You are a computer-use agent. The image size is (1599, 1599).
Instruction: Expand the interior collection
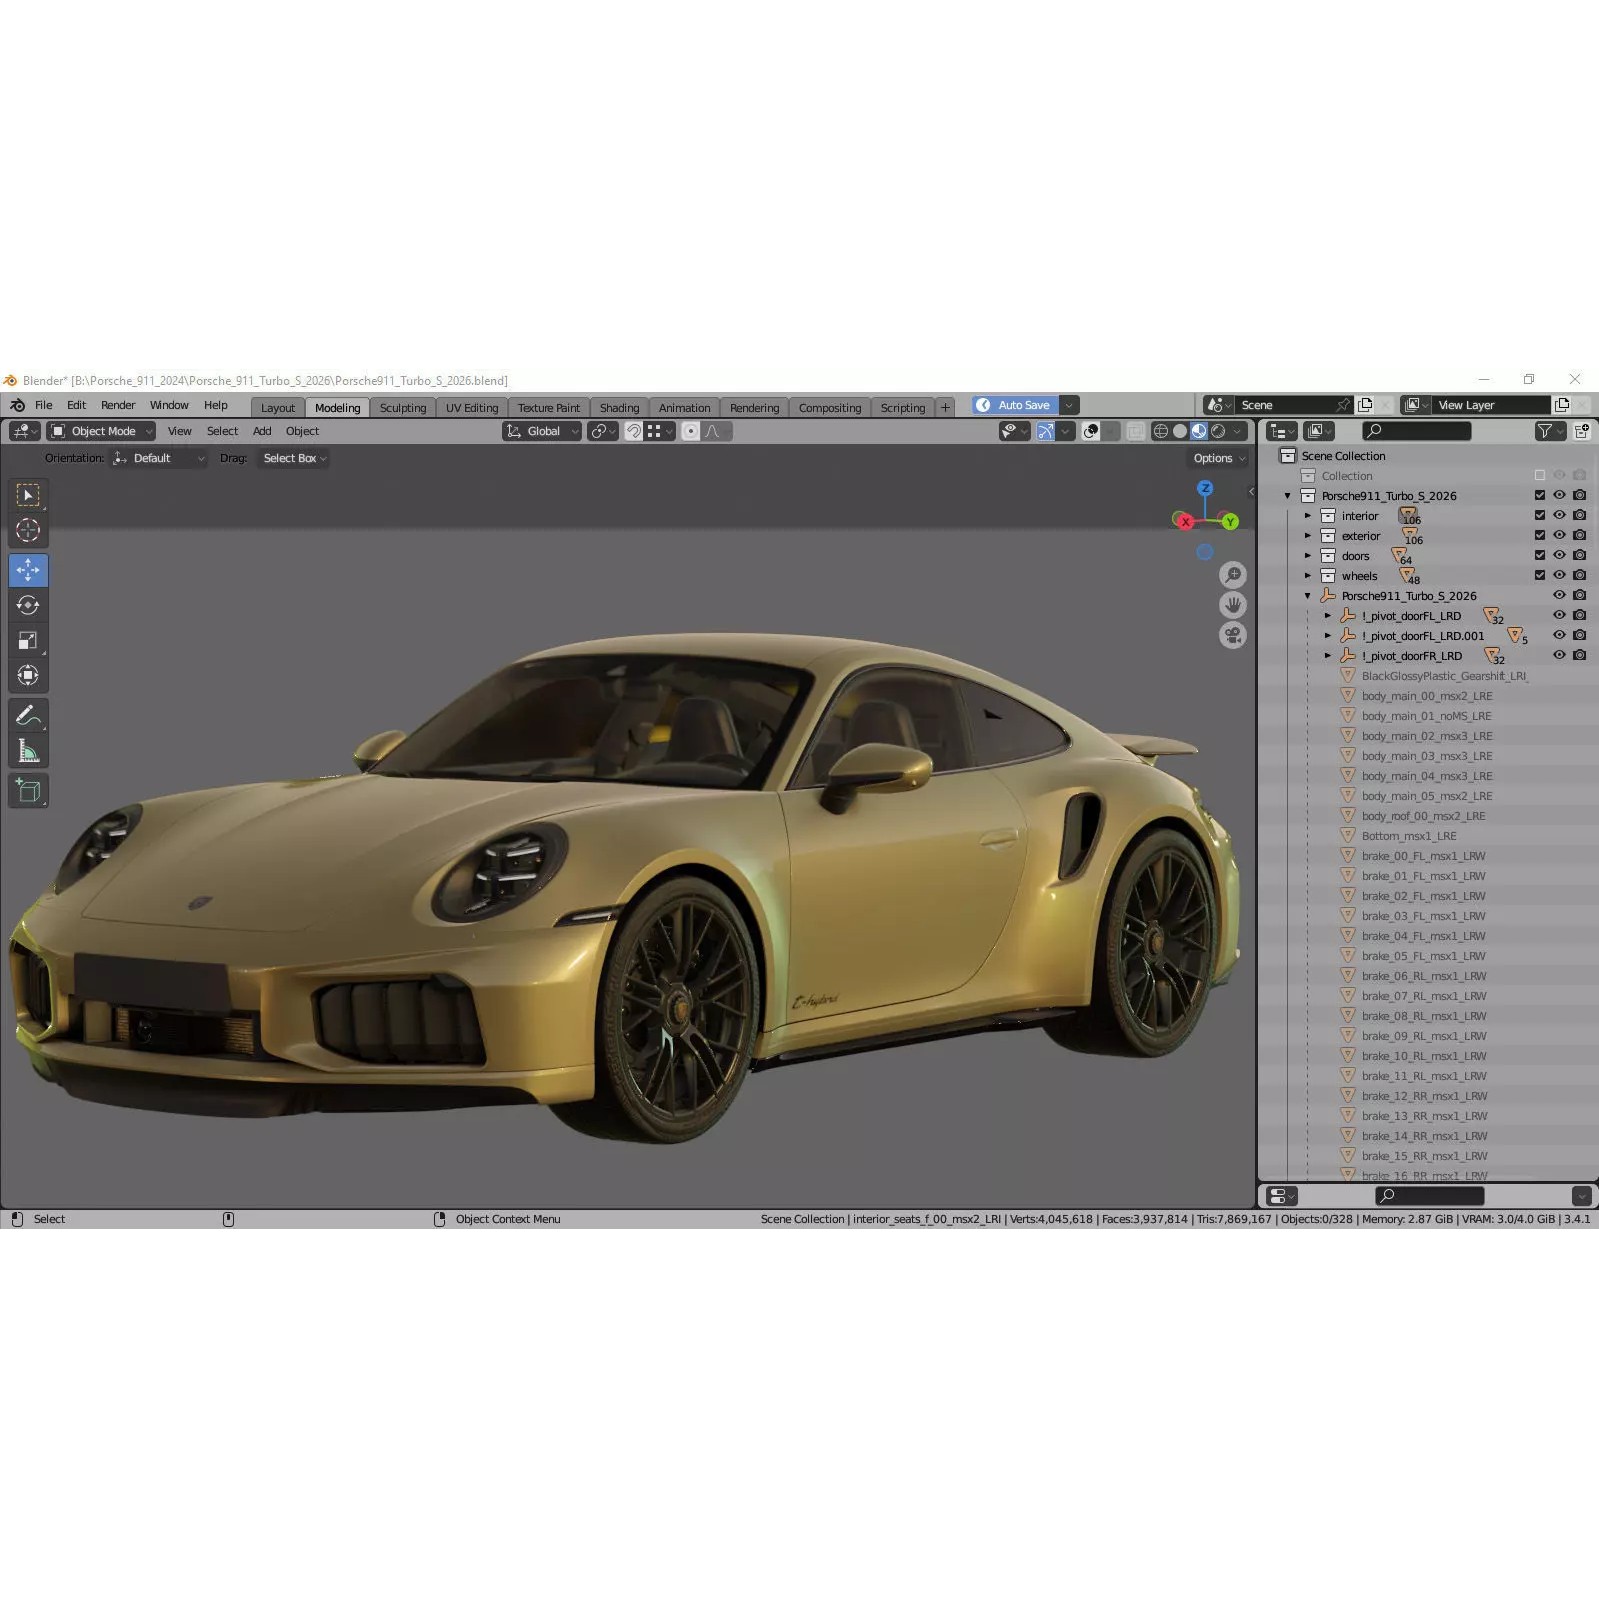click(x=1307, y=516)
